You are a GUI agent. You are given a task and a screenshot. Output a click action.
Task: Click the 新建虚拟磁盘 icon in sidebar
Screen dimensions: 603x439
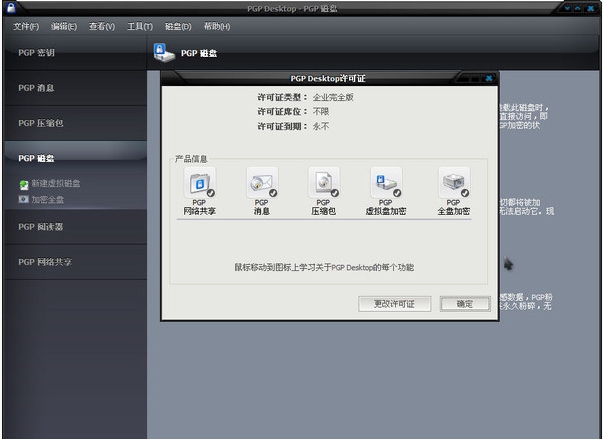(x=24, y=185)
